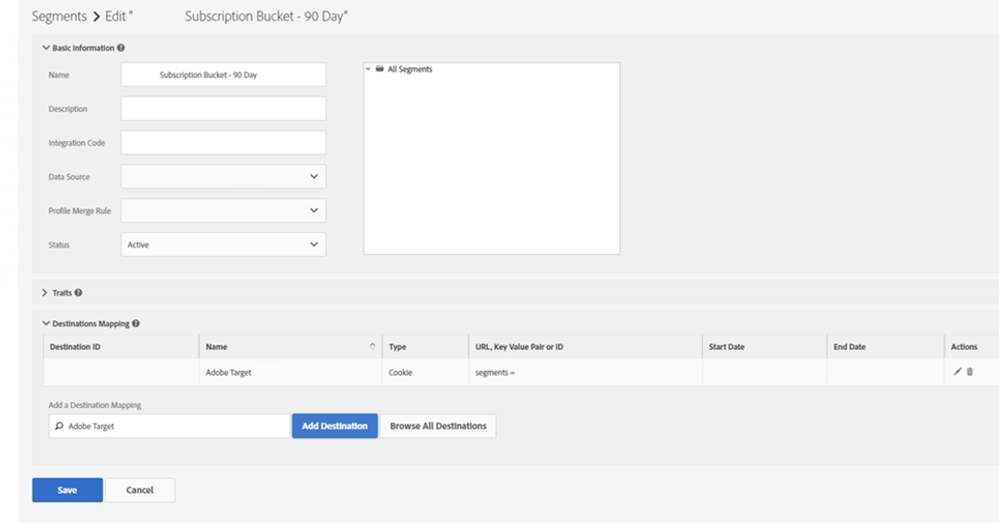
Task: Click the All Segments folder icon
Action: point(379,70)
